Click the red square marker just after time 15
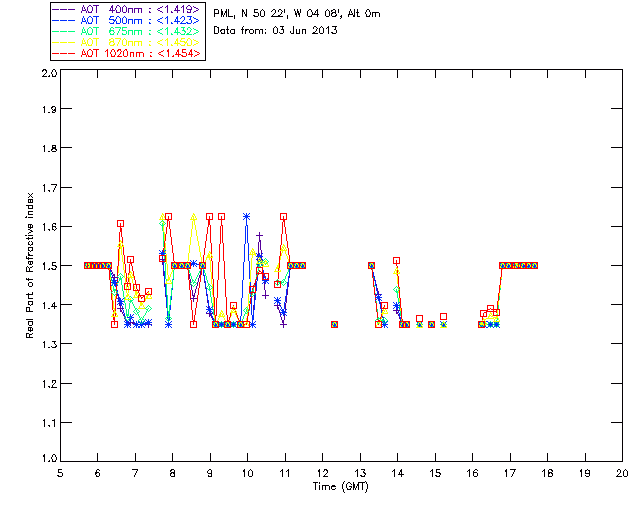The width and height of the screenshot is (640, 512). pyautogui.click(x=443, y=316)
